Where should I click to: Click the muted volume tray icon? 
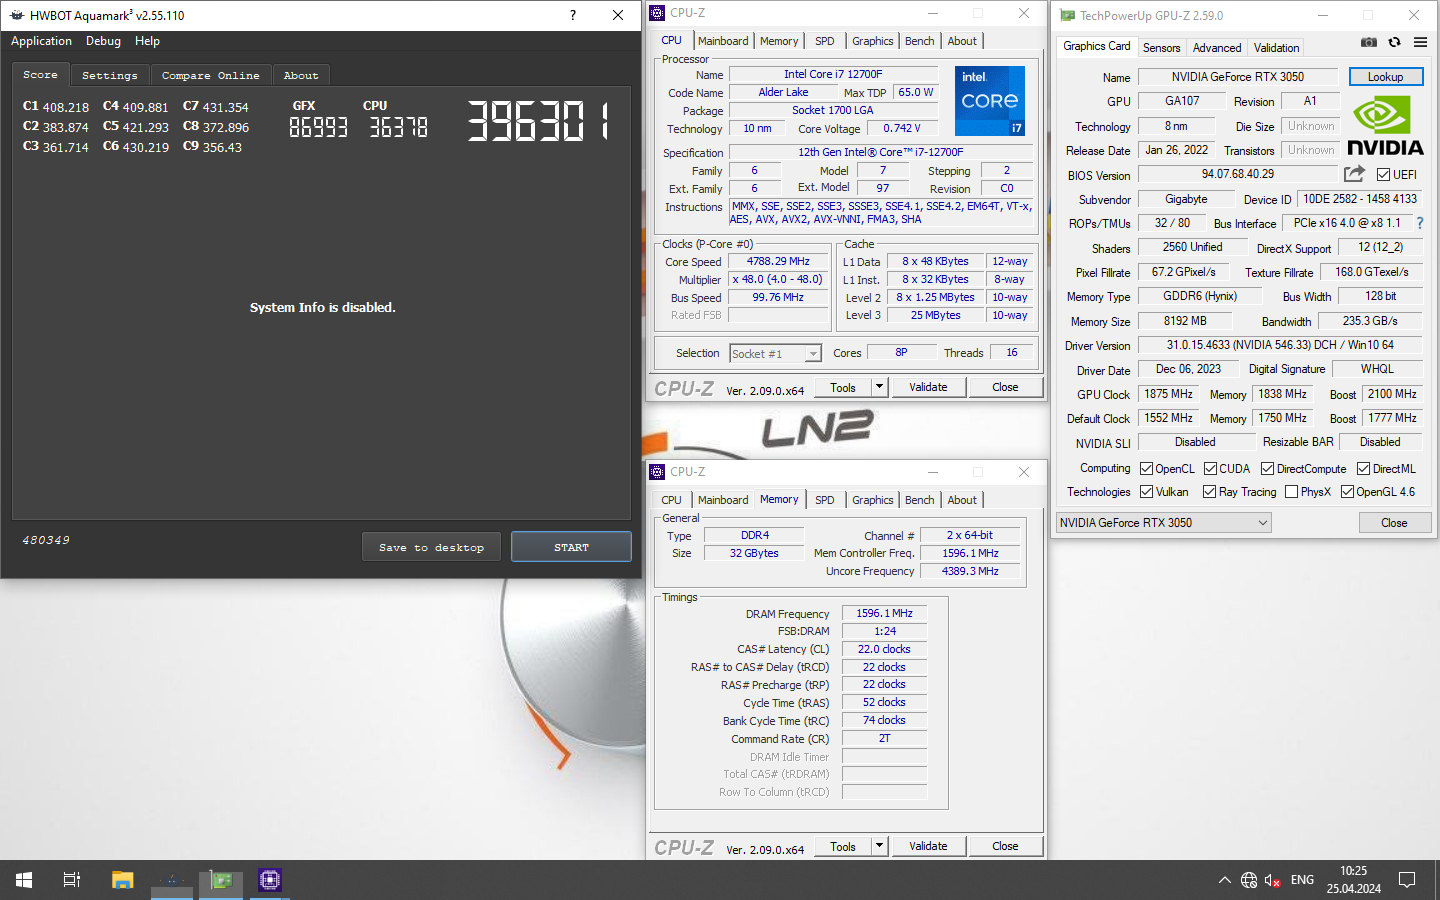pos(1273,880)
